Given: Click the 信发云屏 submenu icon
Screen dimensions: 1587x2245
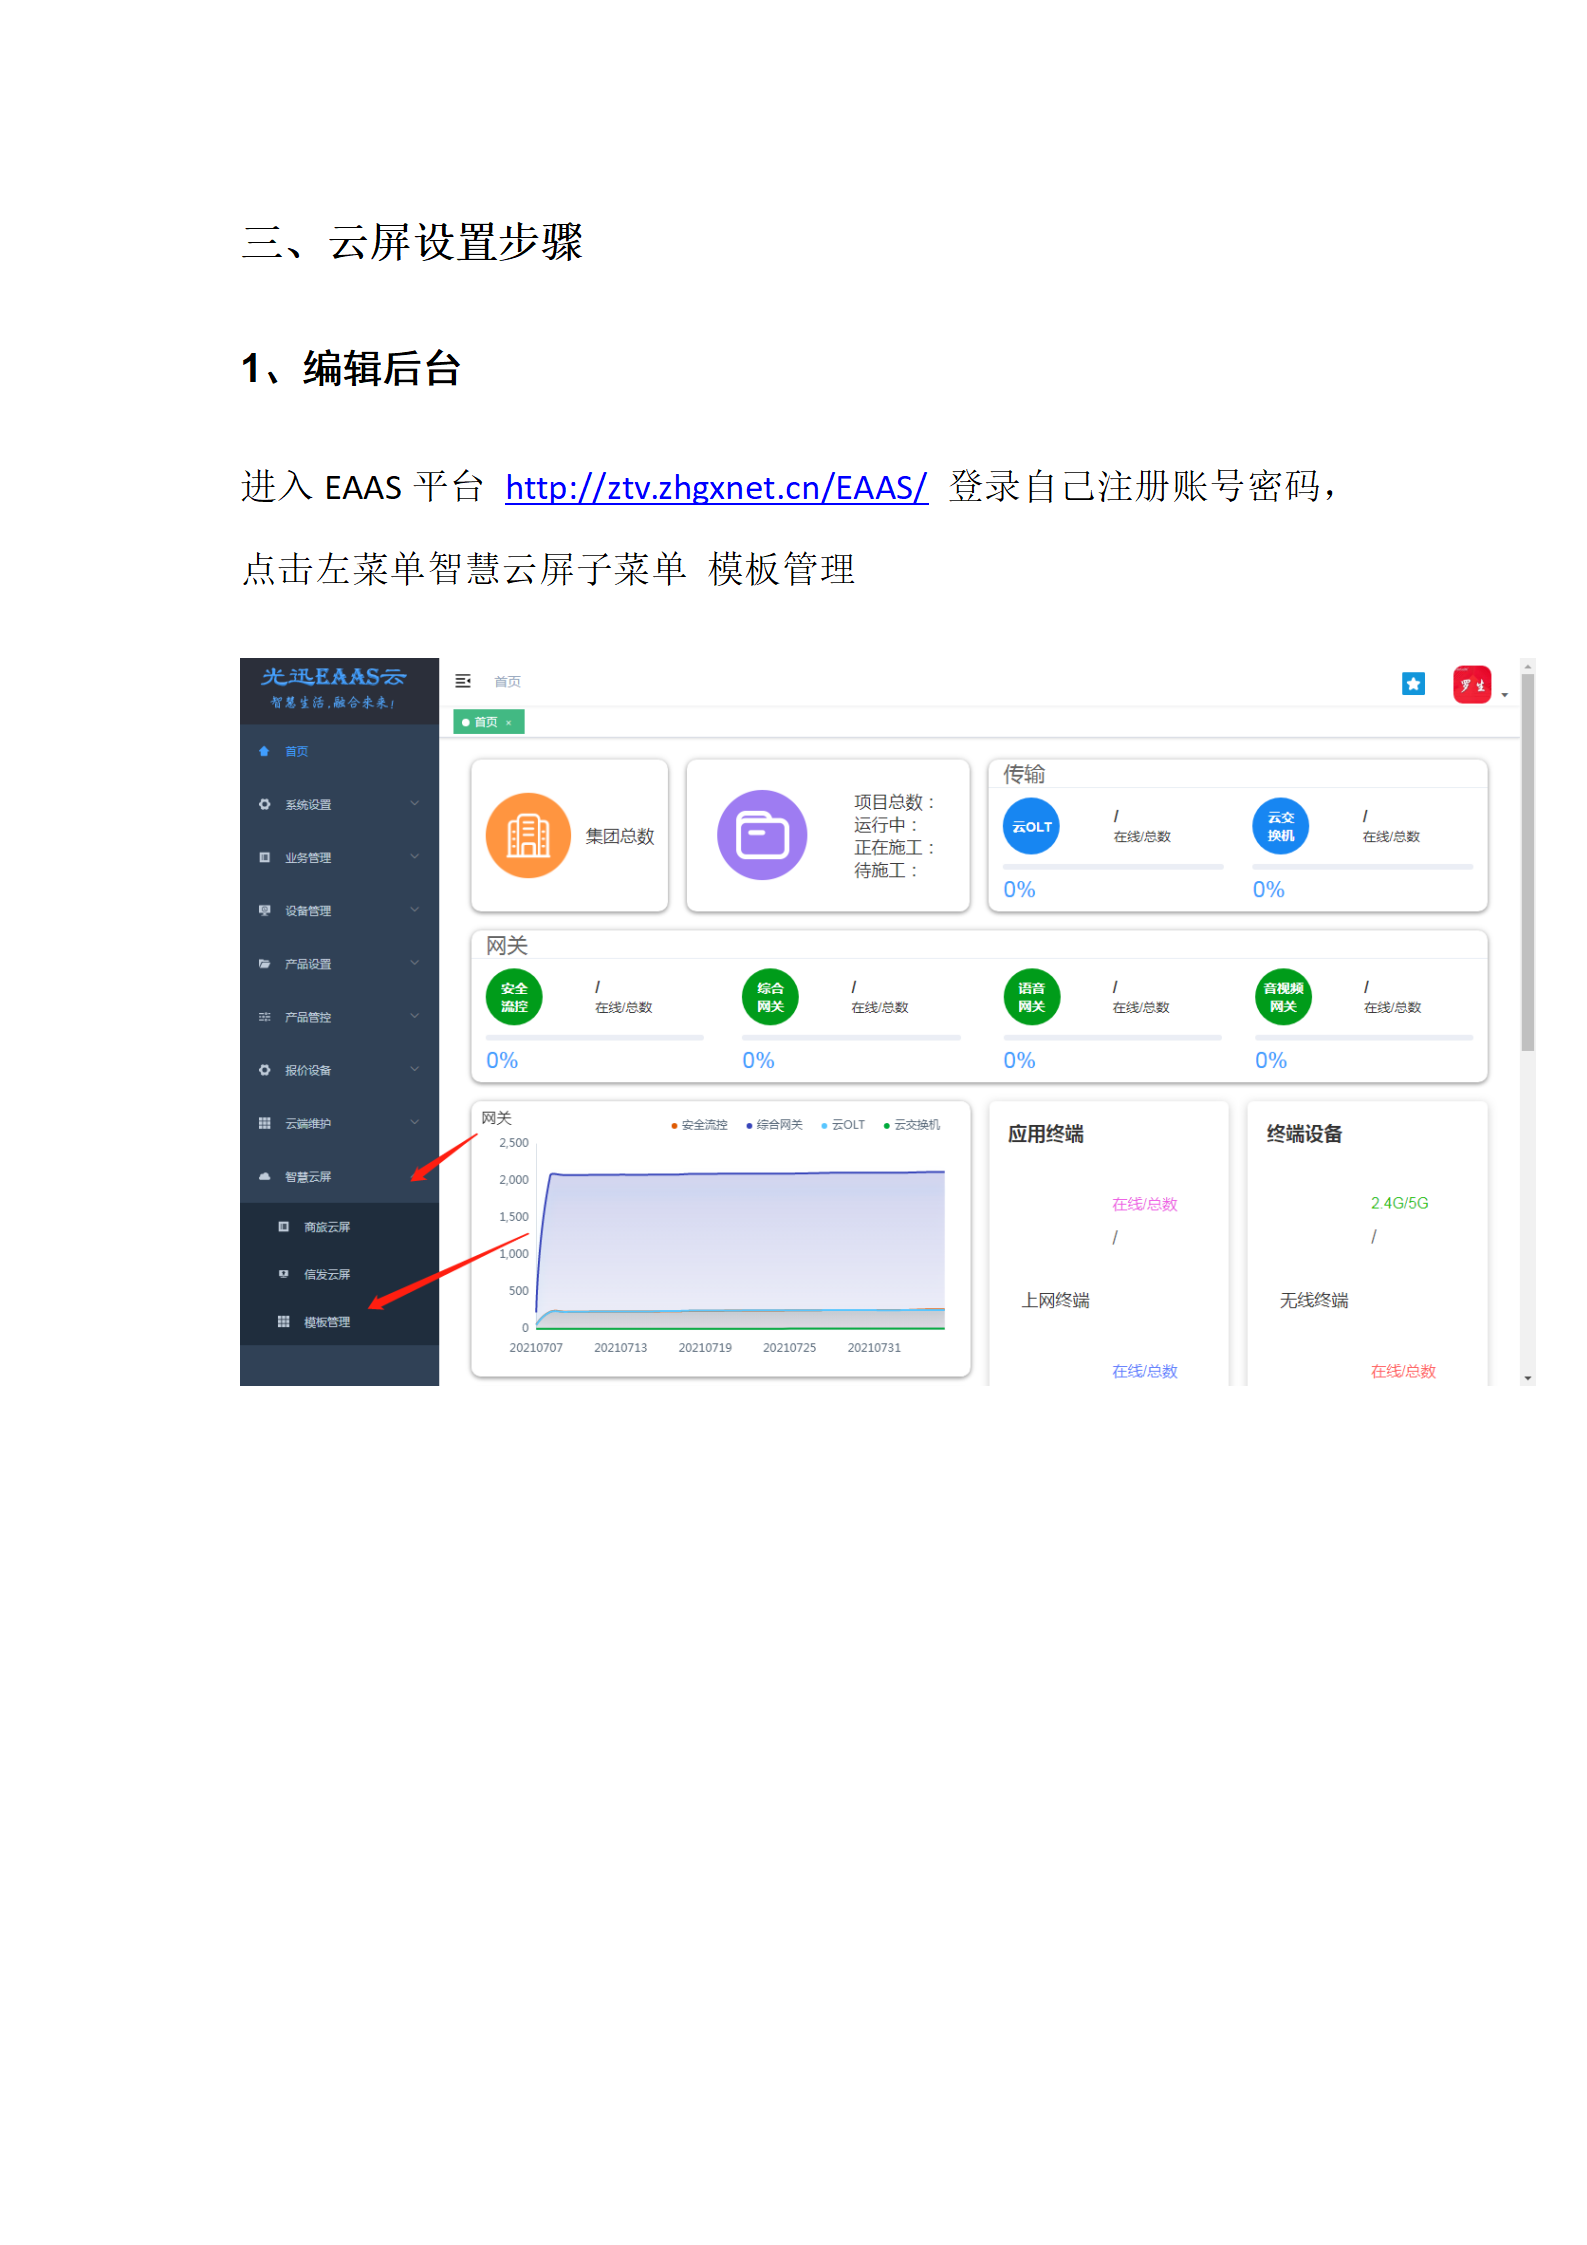Looking at the screenshot, I should tap(283, 1273).
